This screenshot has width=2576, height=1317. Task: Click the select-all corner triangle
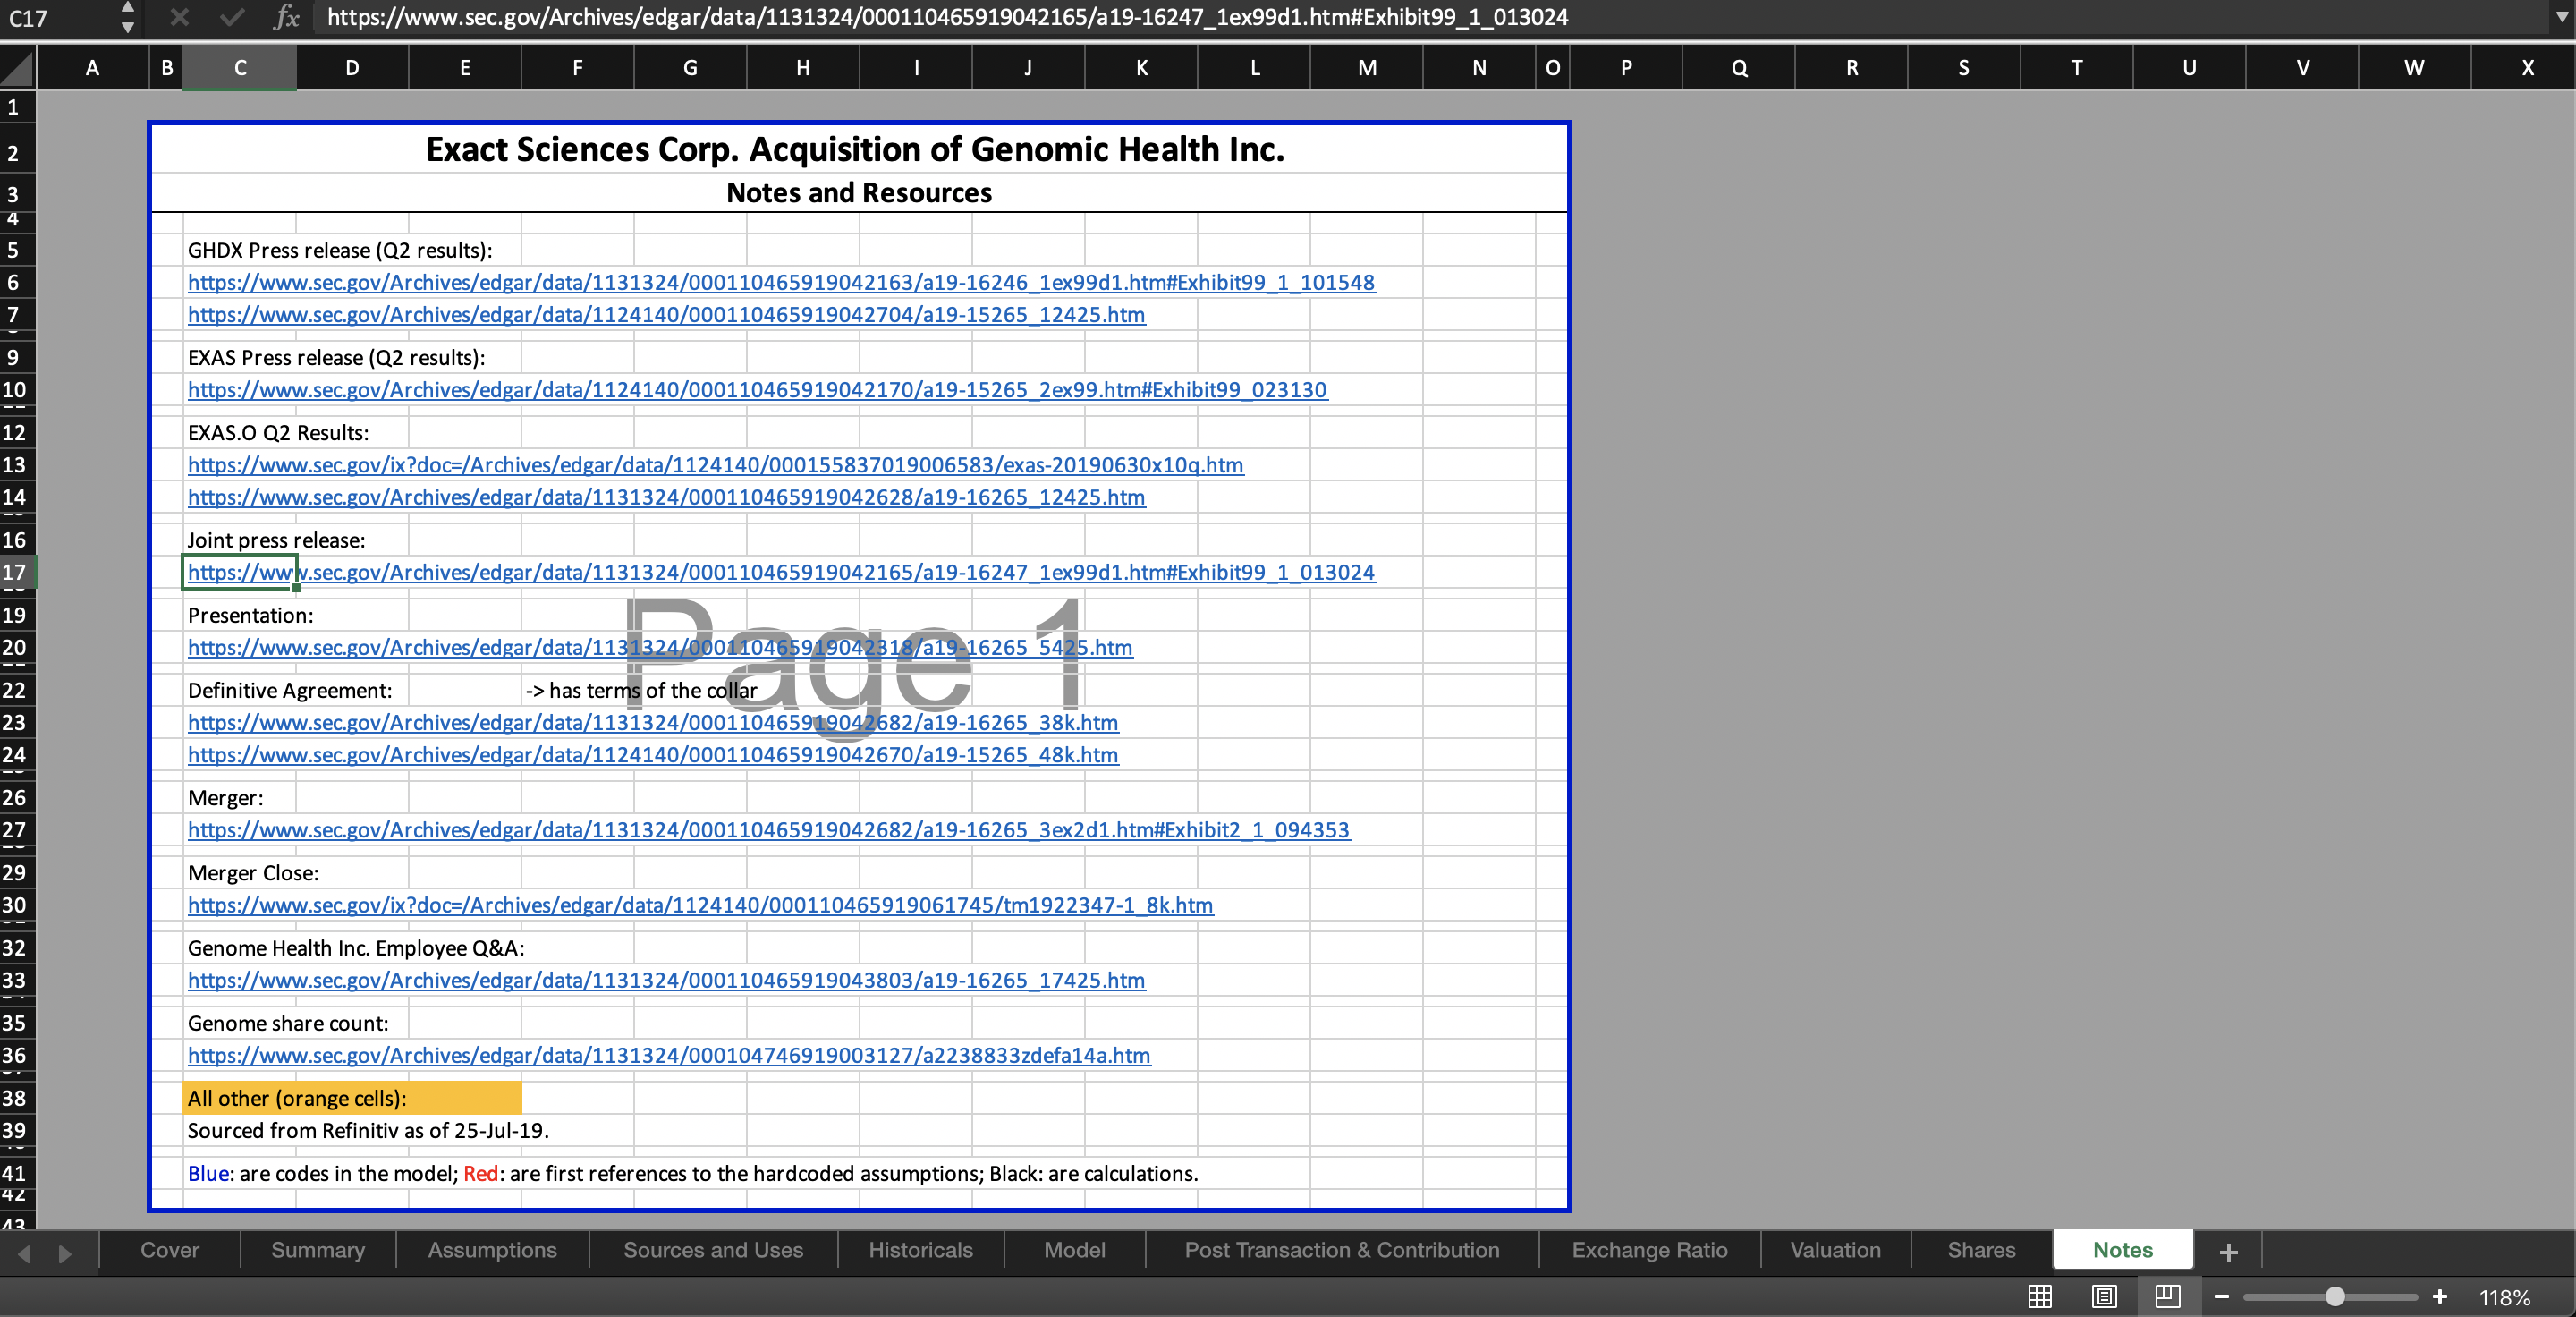tap(18, 68)
